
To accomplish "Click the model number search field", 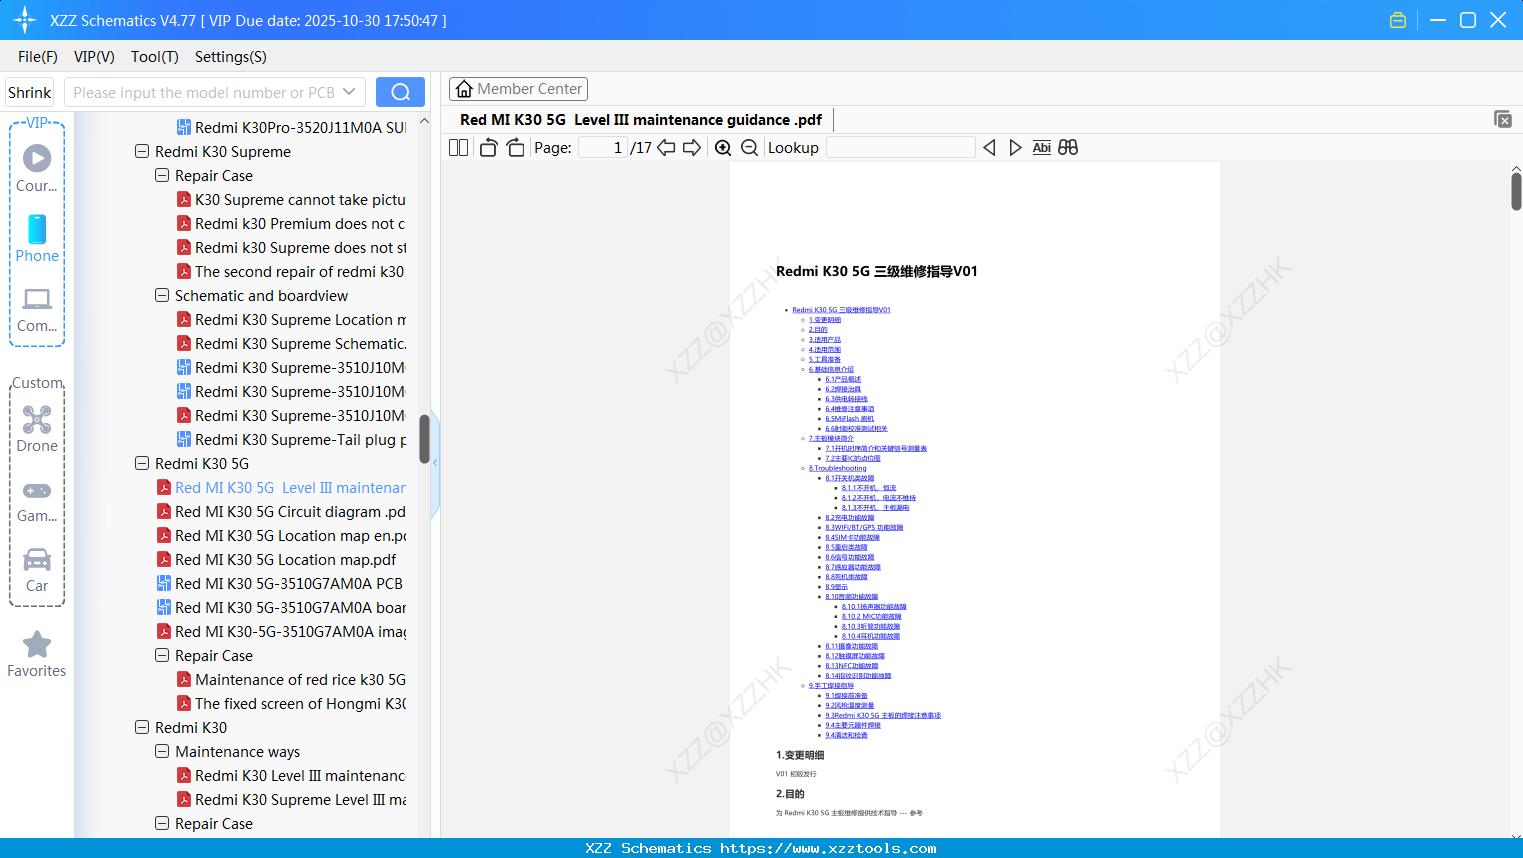I will click(x=204, y=92).
